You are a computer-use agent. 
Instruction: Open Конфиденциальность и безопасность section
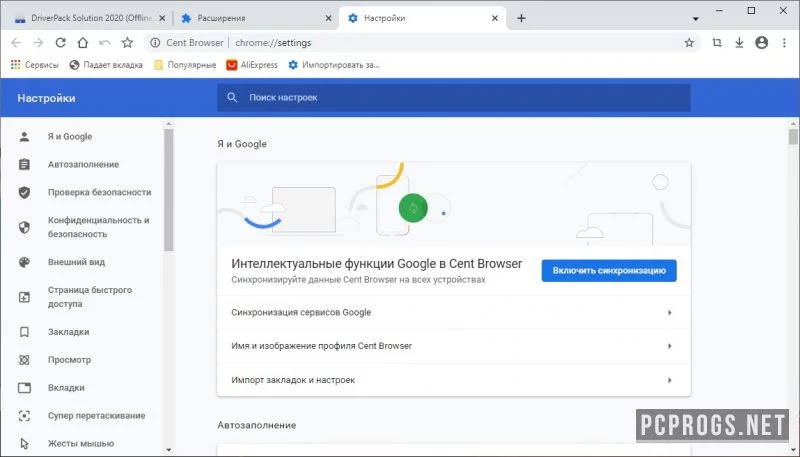click(x=98, y=227)
